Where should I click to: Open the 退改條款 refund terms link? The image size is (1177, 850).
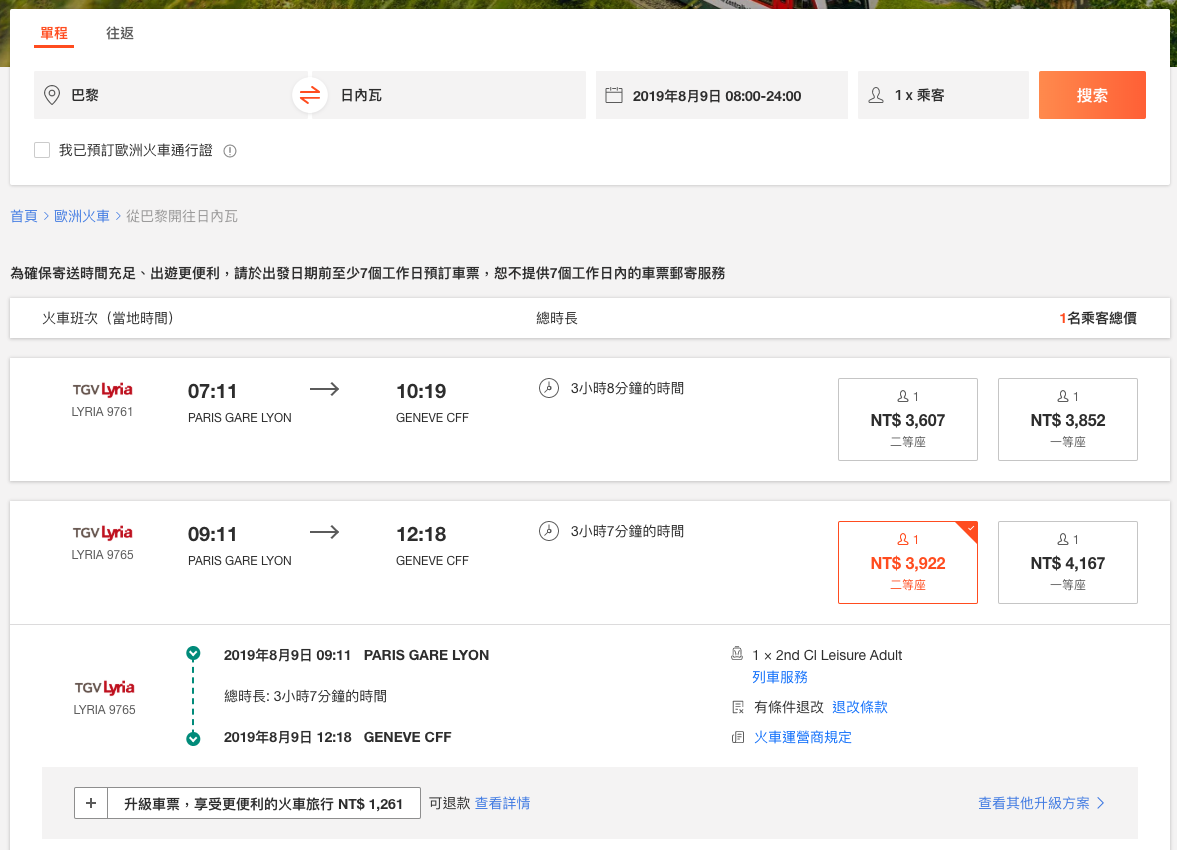pyautogui.click(x=859, y=707)
